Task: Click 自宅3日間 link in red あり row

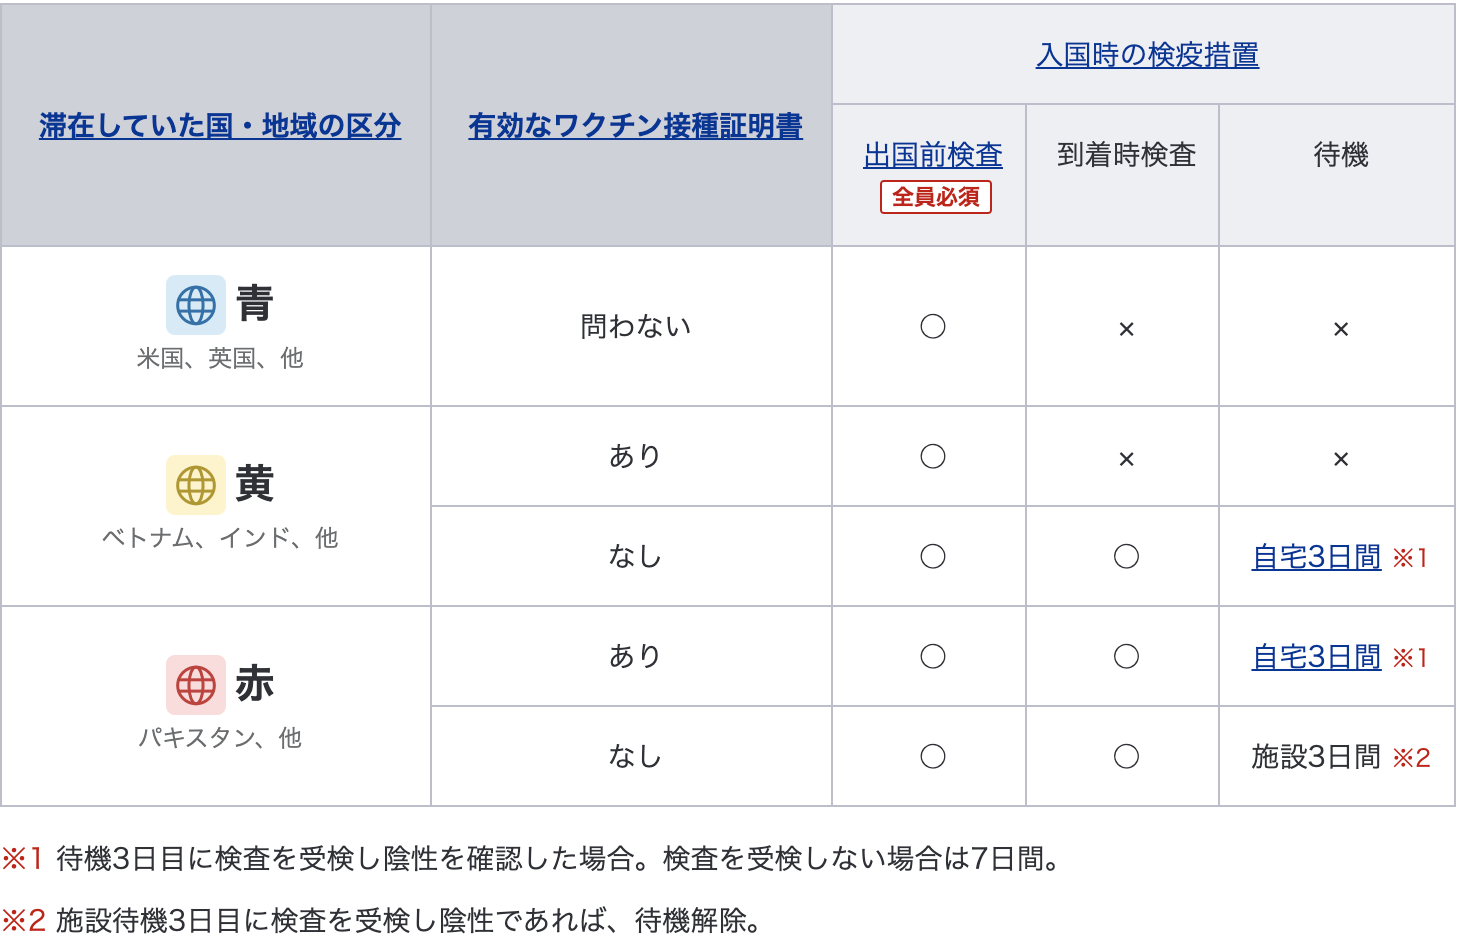Action: pos(1316,657)
